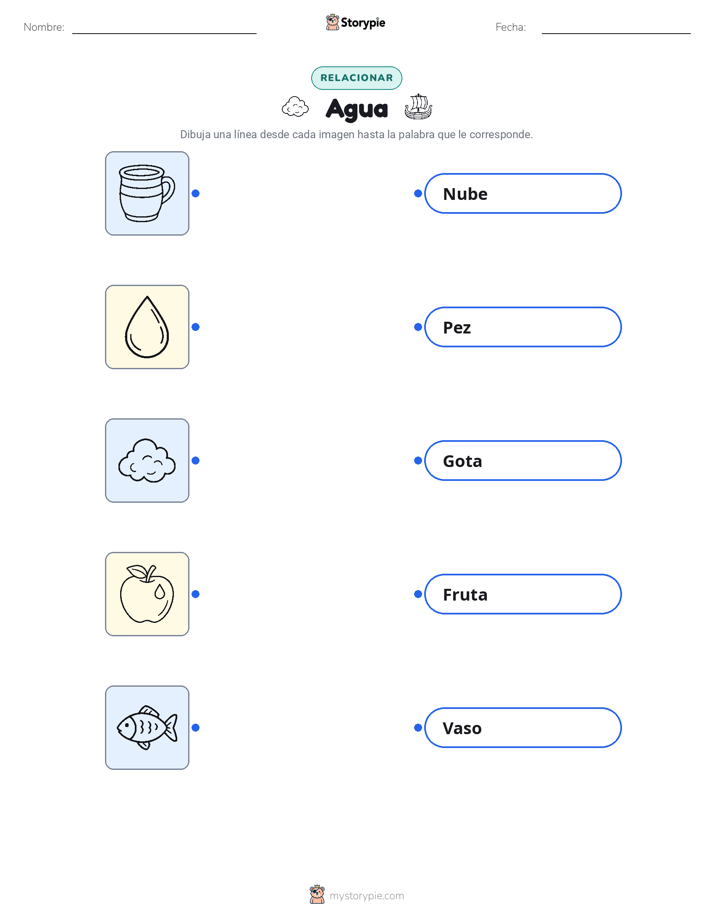Select the Vaso word box

point(523,728)
